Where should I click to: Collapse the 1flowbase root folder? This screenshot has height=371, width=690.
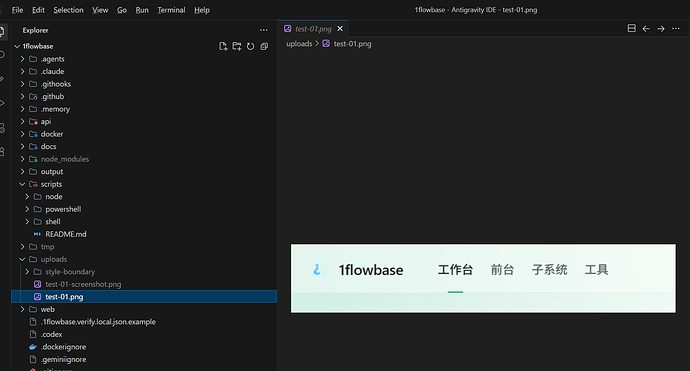pos(17,46)
